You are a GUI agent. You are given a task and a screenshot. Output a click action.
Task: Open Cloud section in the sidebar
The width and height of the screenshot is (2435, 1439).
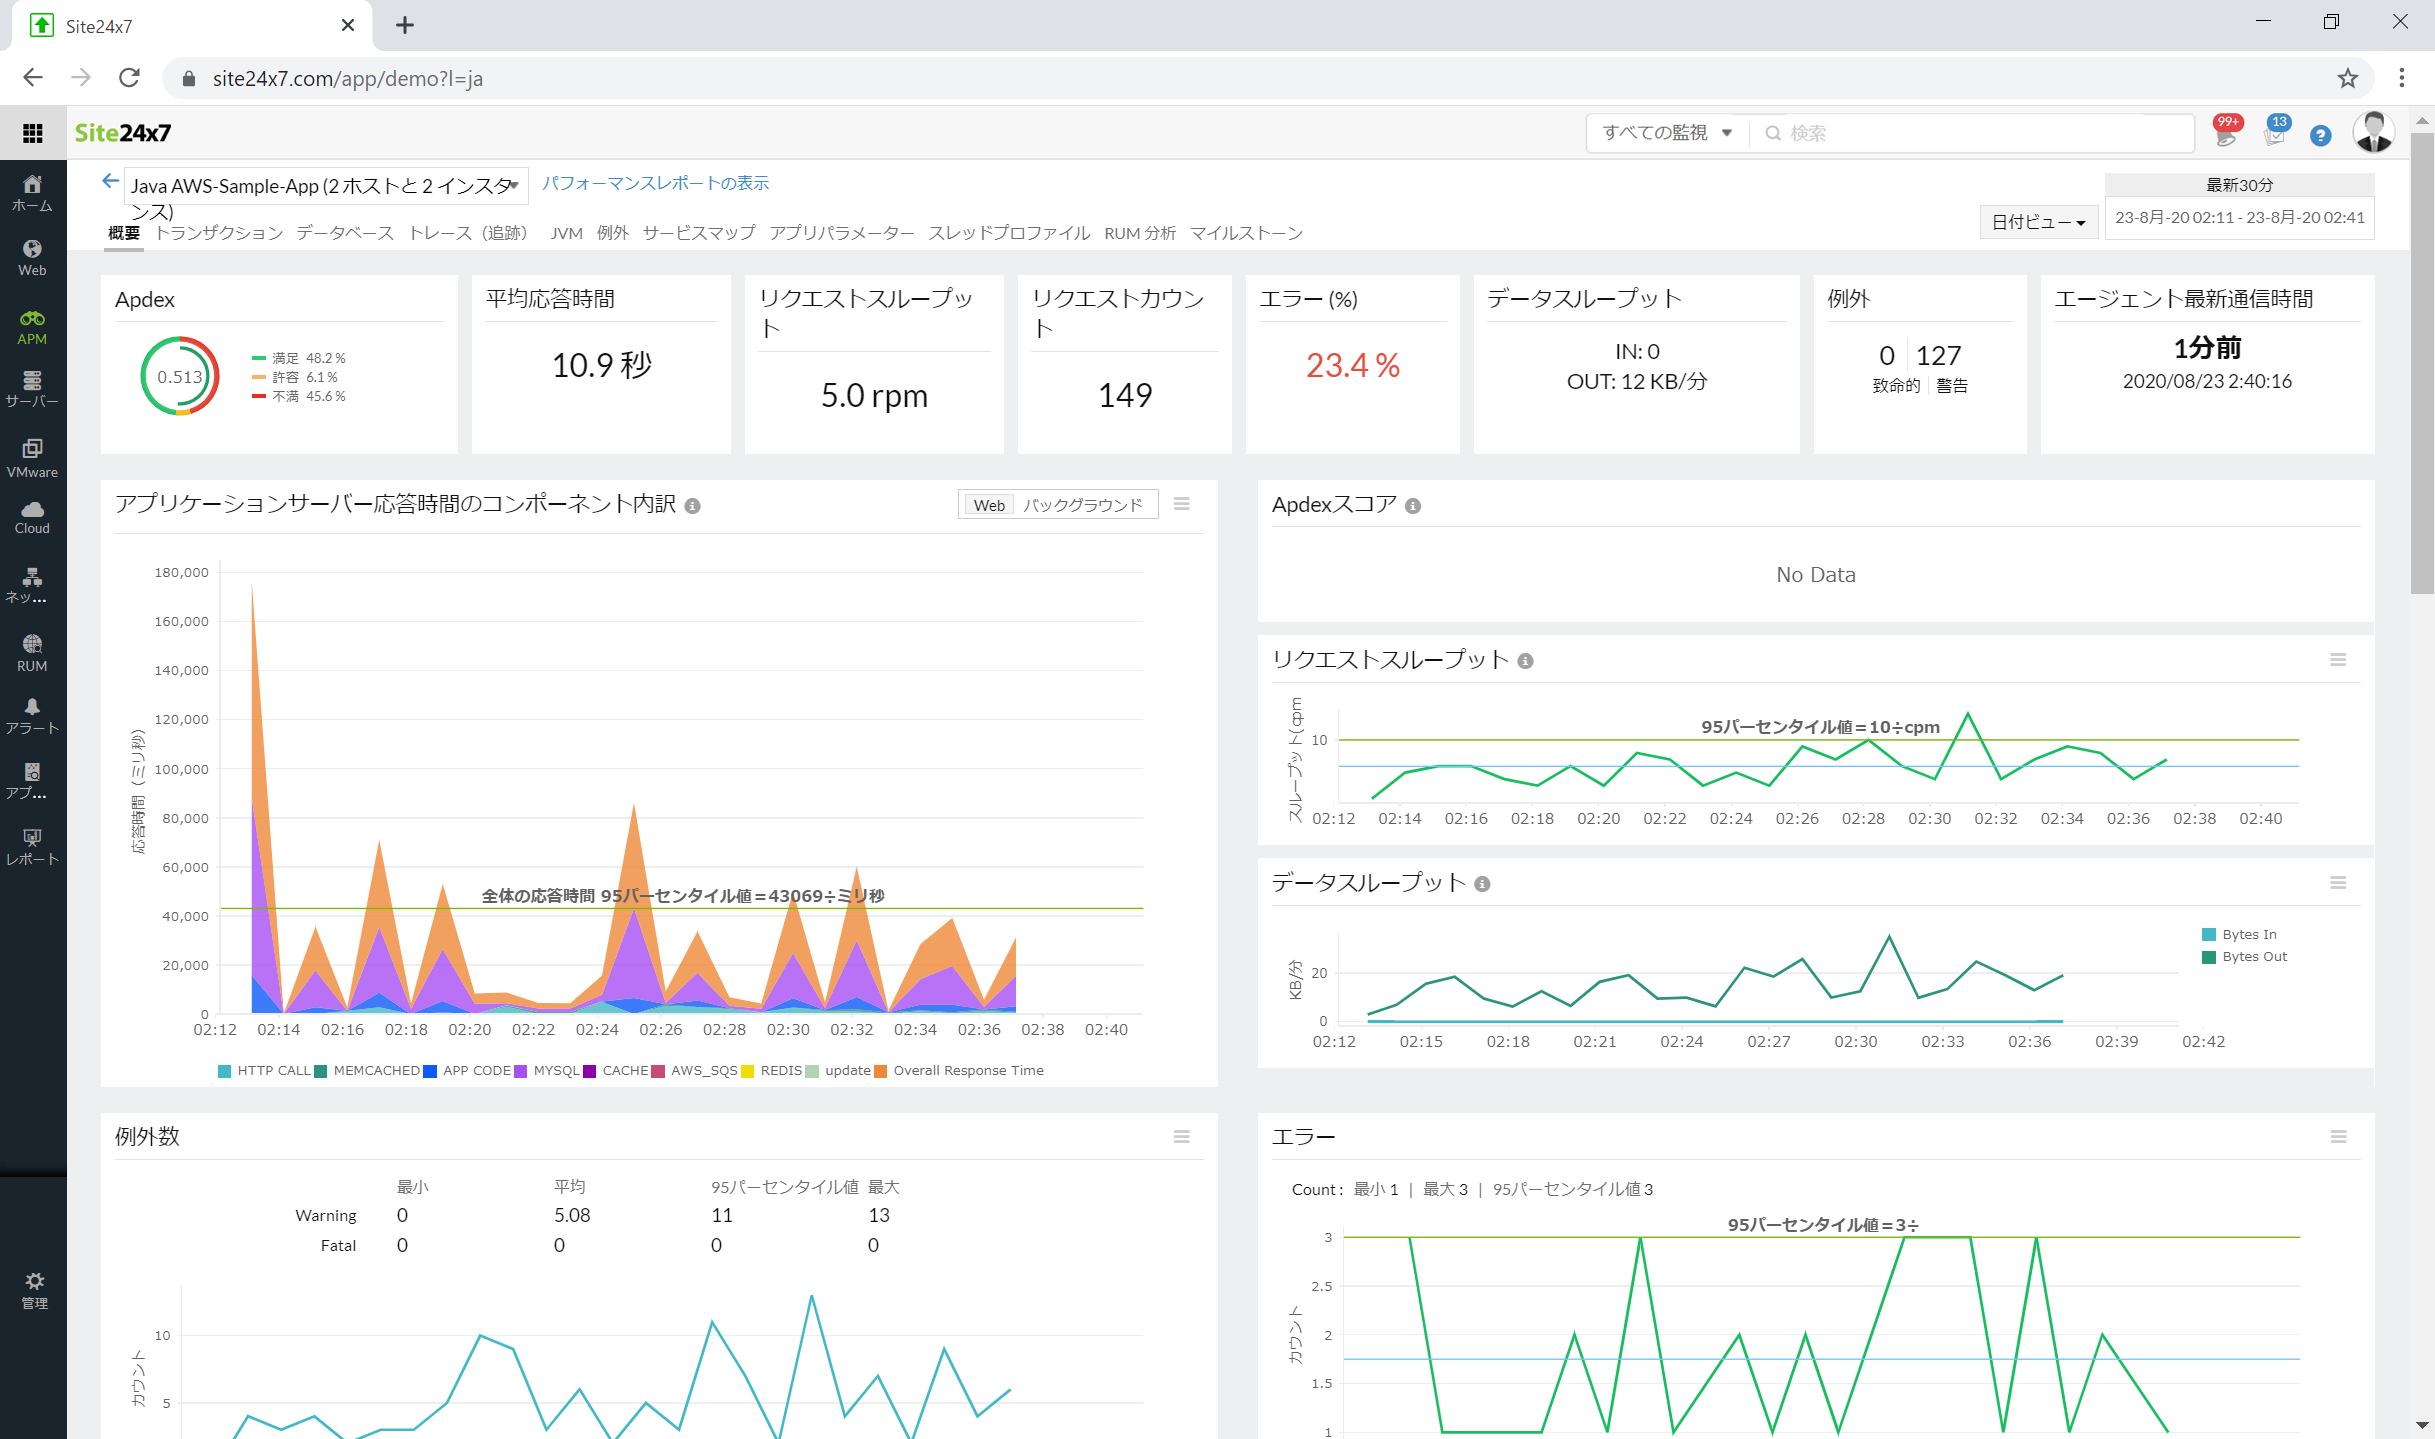(x=33, y=518)
